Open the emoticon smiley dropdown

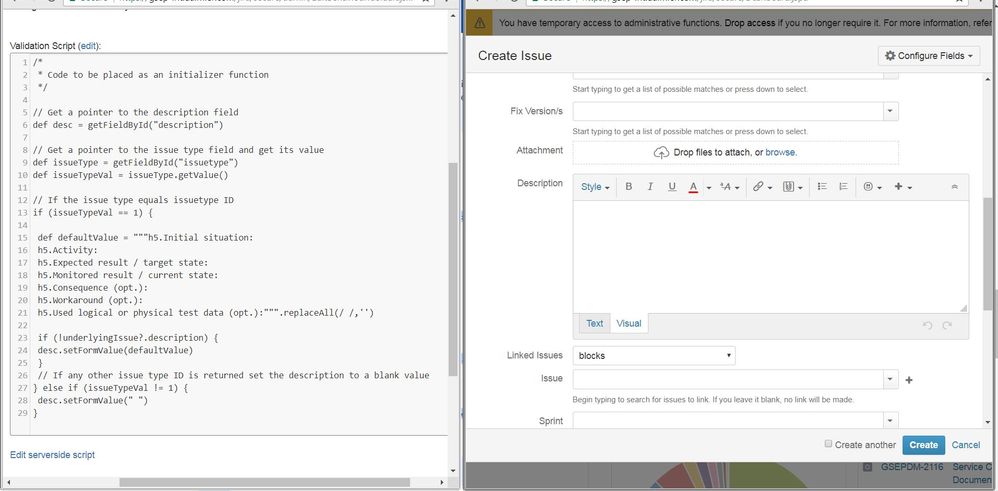coord(873,187)
